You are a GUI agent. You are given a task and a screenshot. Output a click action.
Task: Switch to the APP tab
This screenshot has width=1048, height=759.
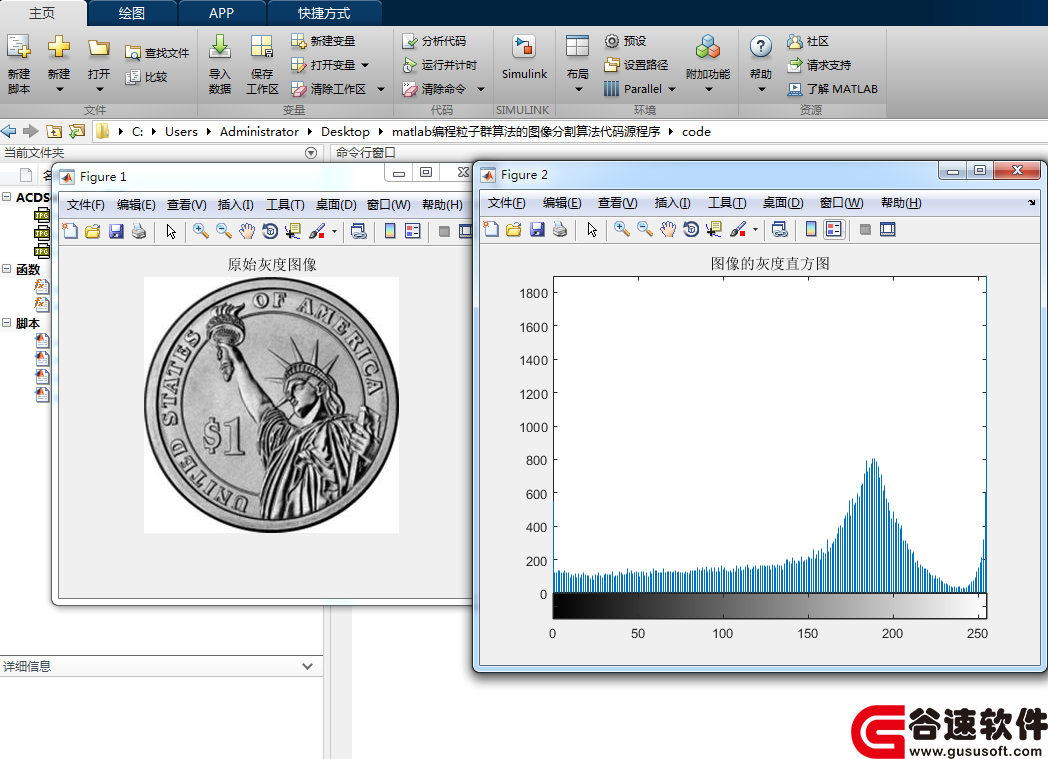[221, 13]
